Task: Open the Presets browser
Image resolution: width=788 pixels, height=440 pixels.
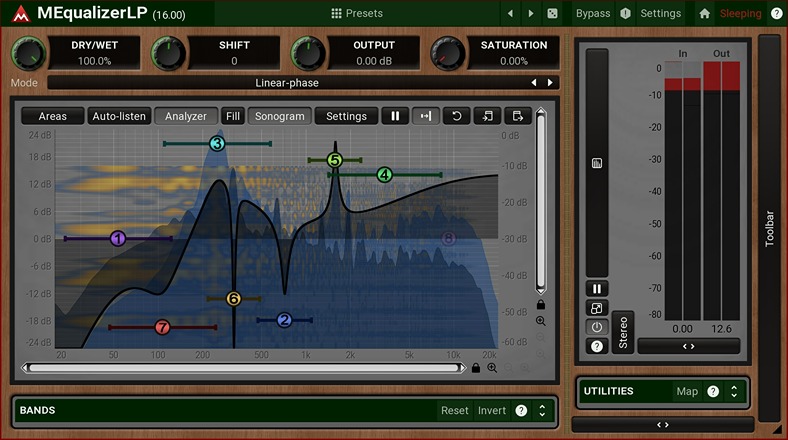Action: 357,14
